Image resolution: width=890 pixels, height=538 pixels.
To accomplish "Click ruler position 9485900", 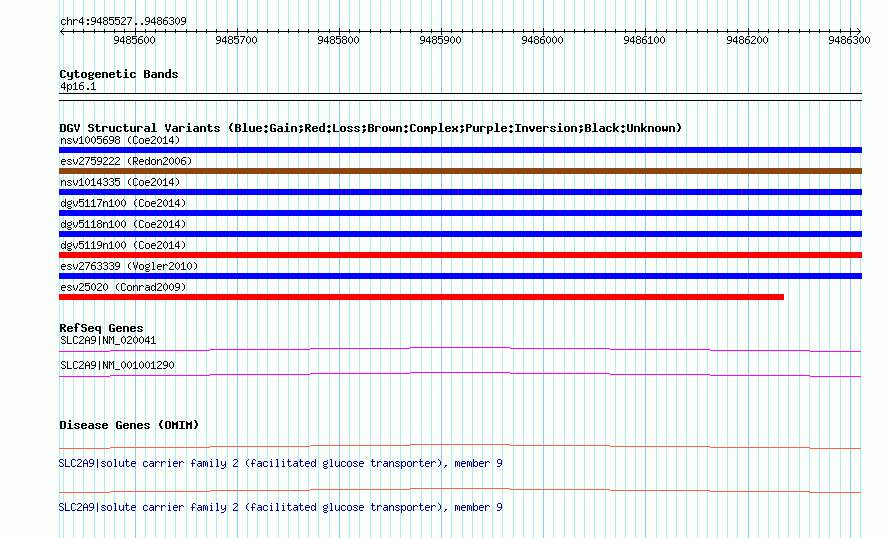I will tap(440, 40).
